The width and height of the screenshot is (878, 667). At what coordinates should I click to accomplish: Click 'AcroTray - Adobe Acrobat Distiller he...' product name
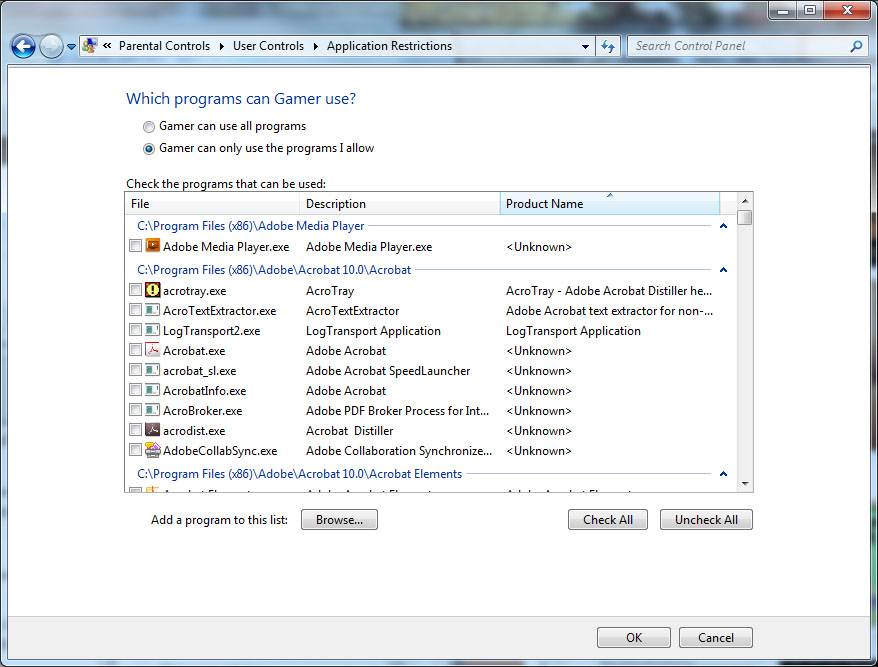(609, 291)
